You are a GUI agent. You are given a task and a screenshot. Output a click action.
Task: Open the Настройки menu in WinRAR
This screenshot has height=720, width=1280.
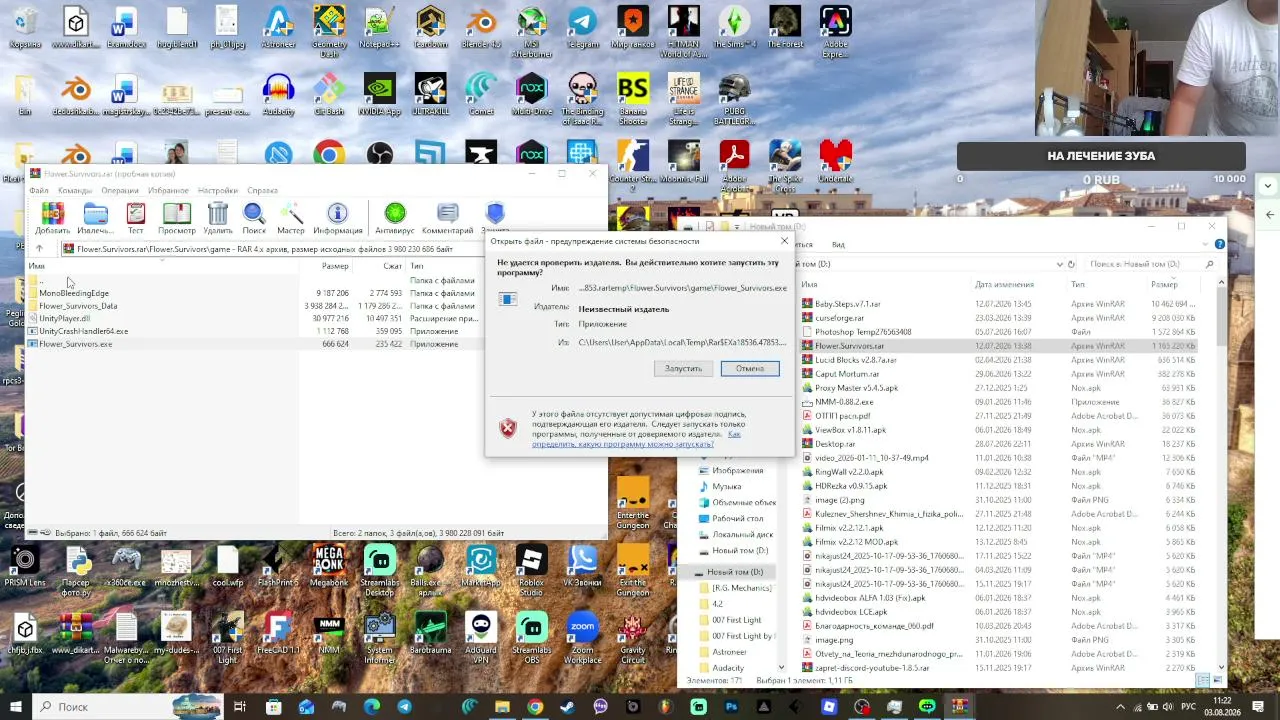click(218, 190)
